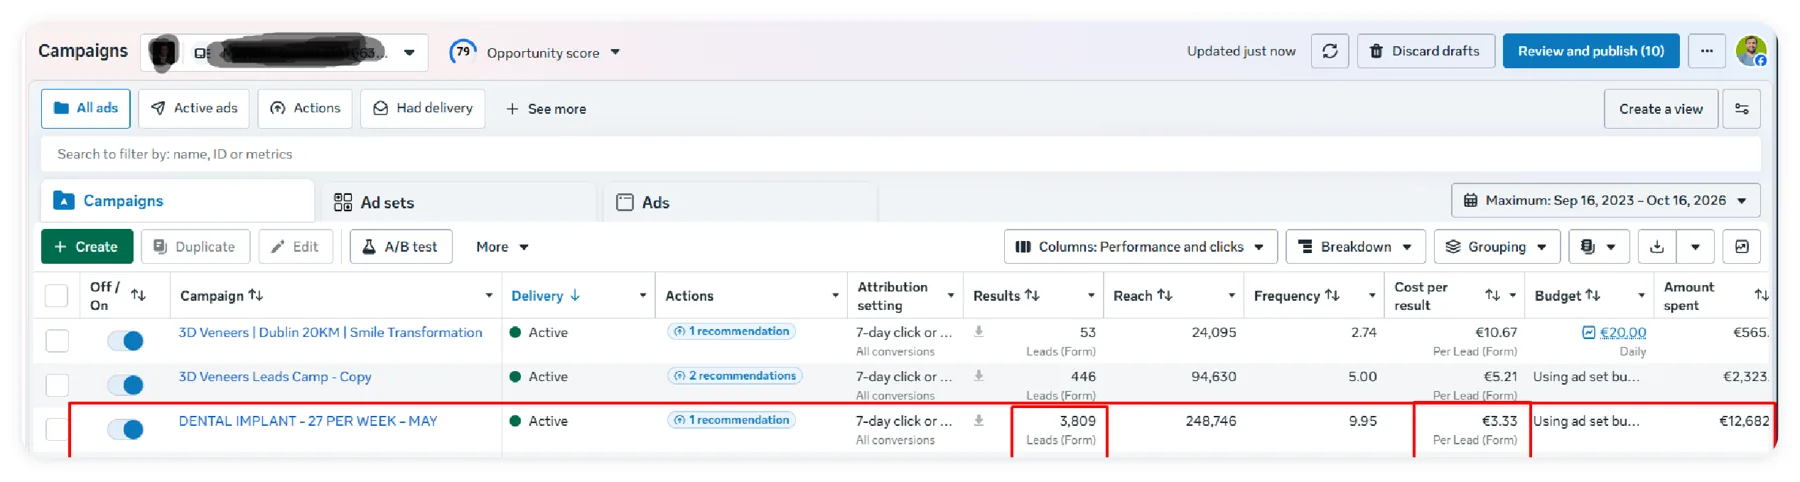Viewport: 1800px width, 482px height.
Task: Sort Campaign column with arrows icon
Action: pos(256,295)
